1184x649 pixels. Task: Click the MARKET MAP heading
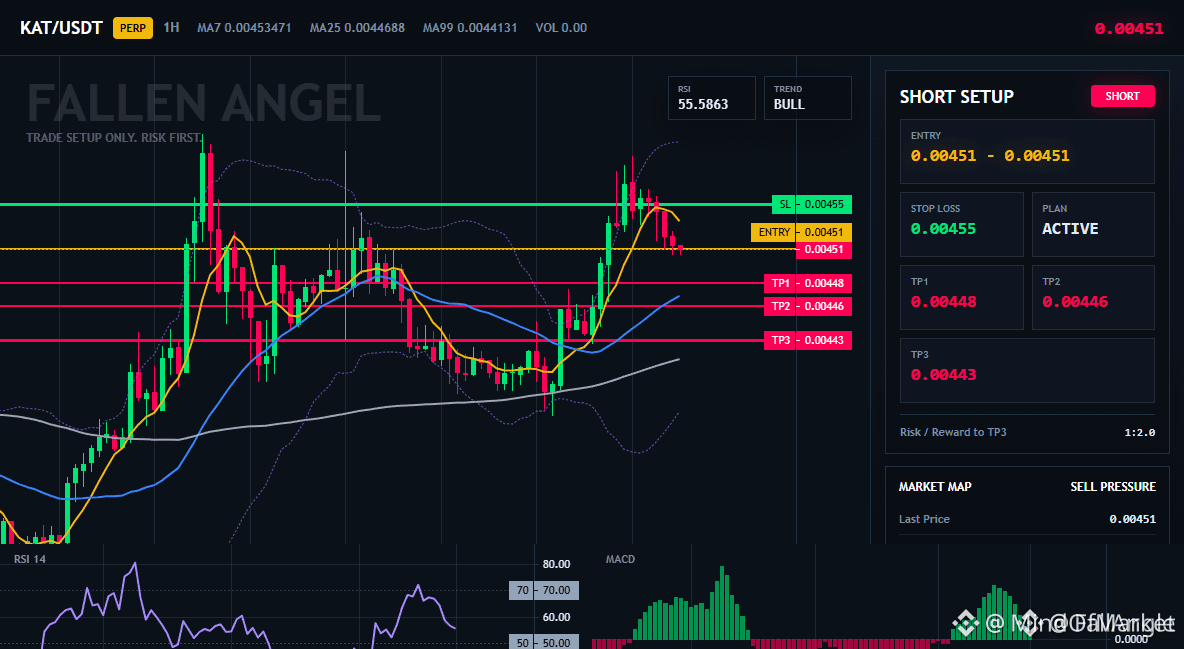(935, 487)
